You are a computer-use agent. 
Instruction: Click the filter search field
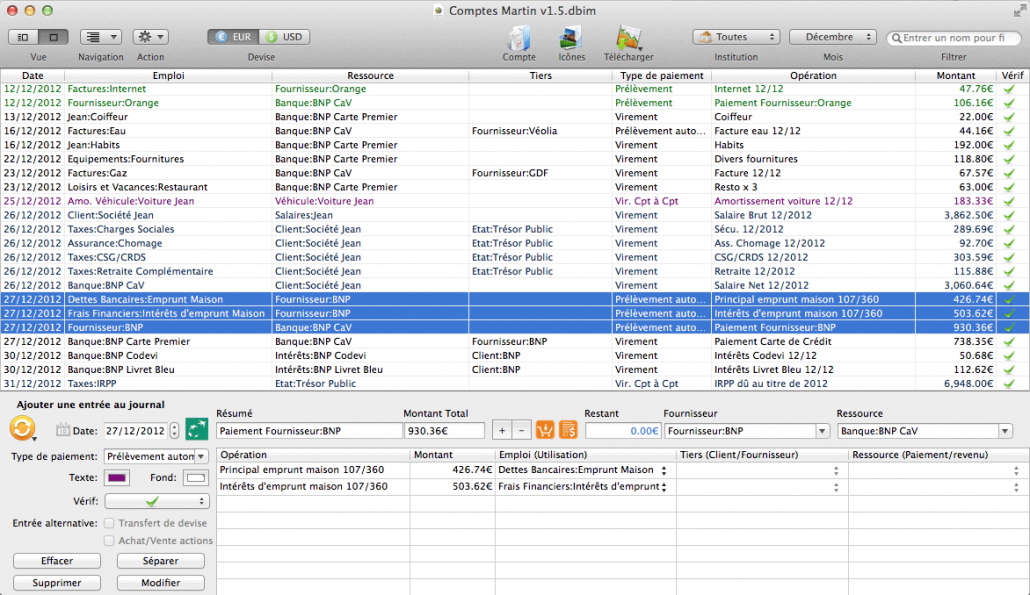pyautogui.click(x=954, y=38)
